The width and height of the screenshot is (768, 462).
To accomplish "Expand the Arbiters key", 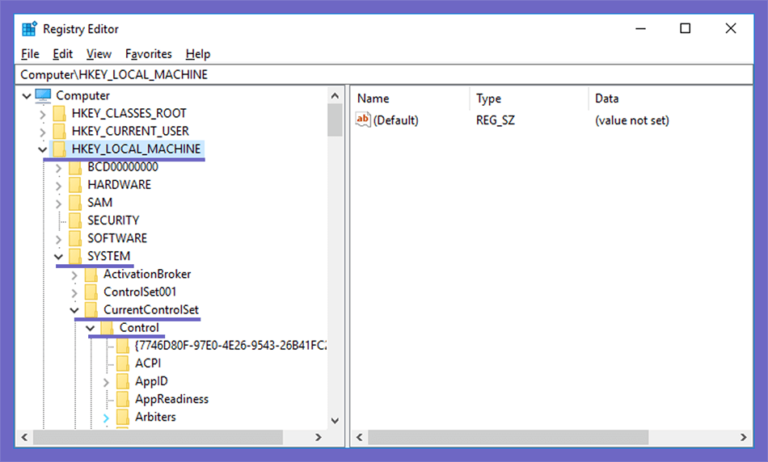I will pyautogui.click(x=106, y=418).
